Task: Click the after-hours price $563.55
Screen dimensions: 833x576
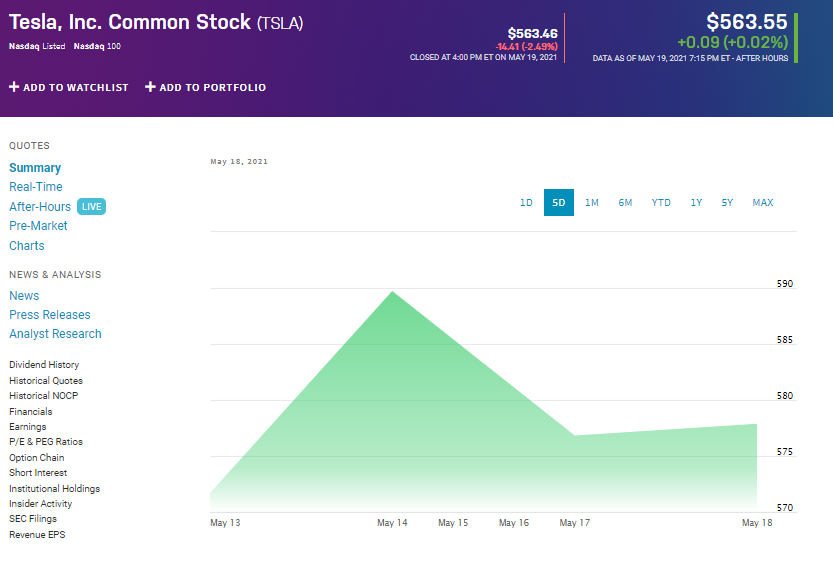Action: tap(746, 22)
